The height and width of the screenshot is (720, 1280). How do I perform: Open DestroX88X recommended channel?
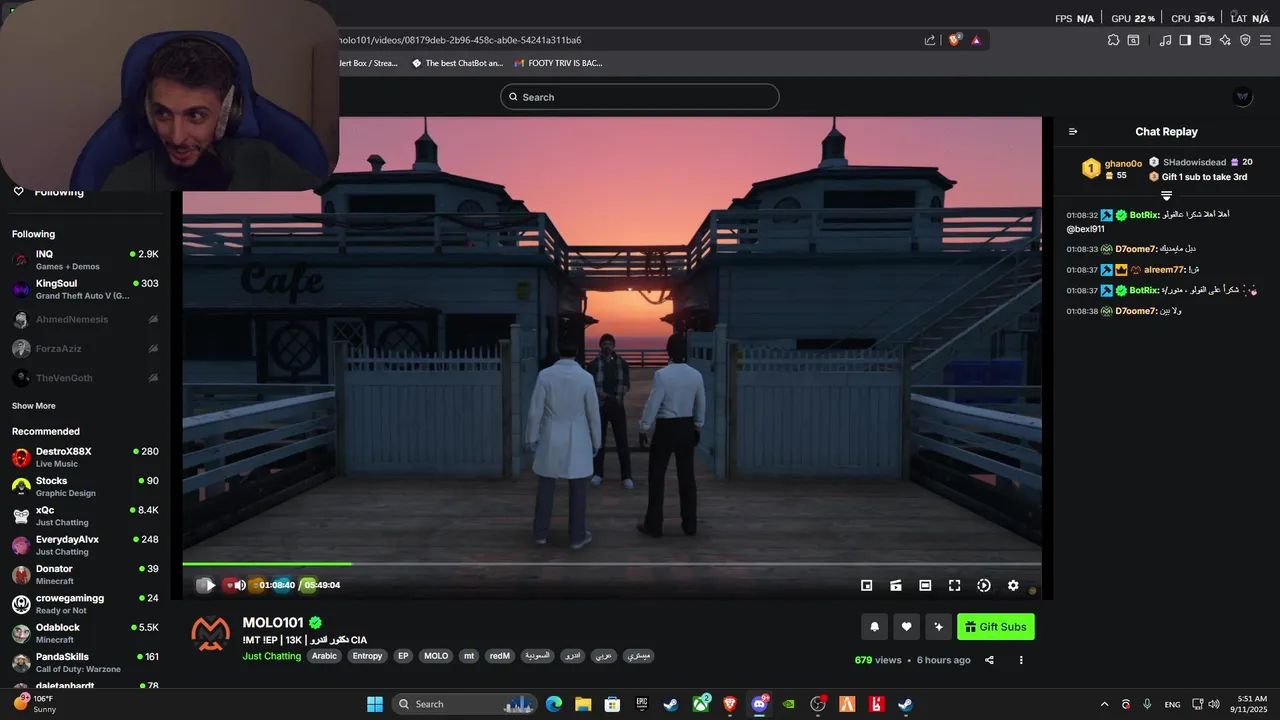click(x=85, y=457)
